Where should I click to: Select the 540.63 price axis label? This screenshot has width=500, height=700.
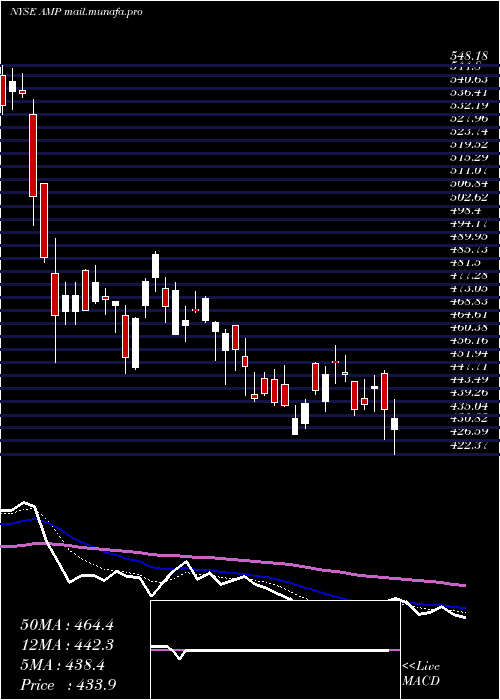tap(468, 79)
